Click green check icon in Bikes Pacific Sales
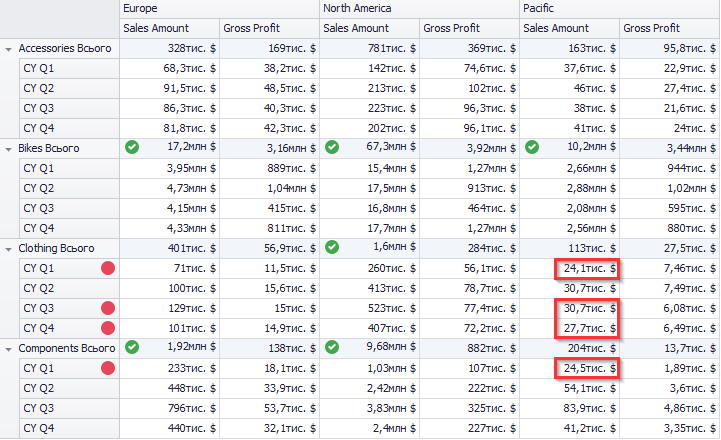This screenshot has height=440, width=721. coord(532,147)
